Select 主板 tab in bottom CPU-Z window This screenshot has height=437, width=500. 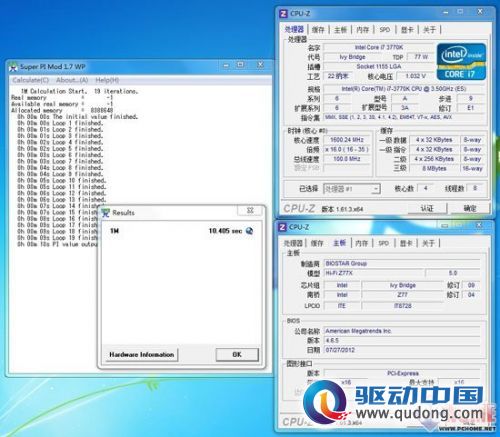tap(339, 243)
